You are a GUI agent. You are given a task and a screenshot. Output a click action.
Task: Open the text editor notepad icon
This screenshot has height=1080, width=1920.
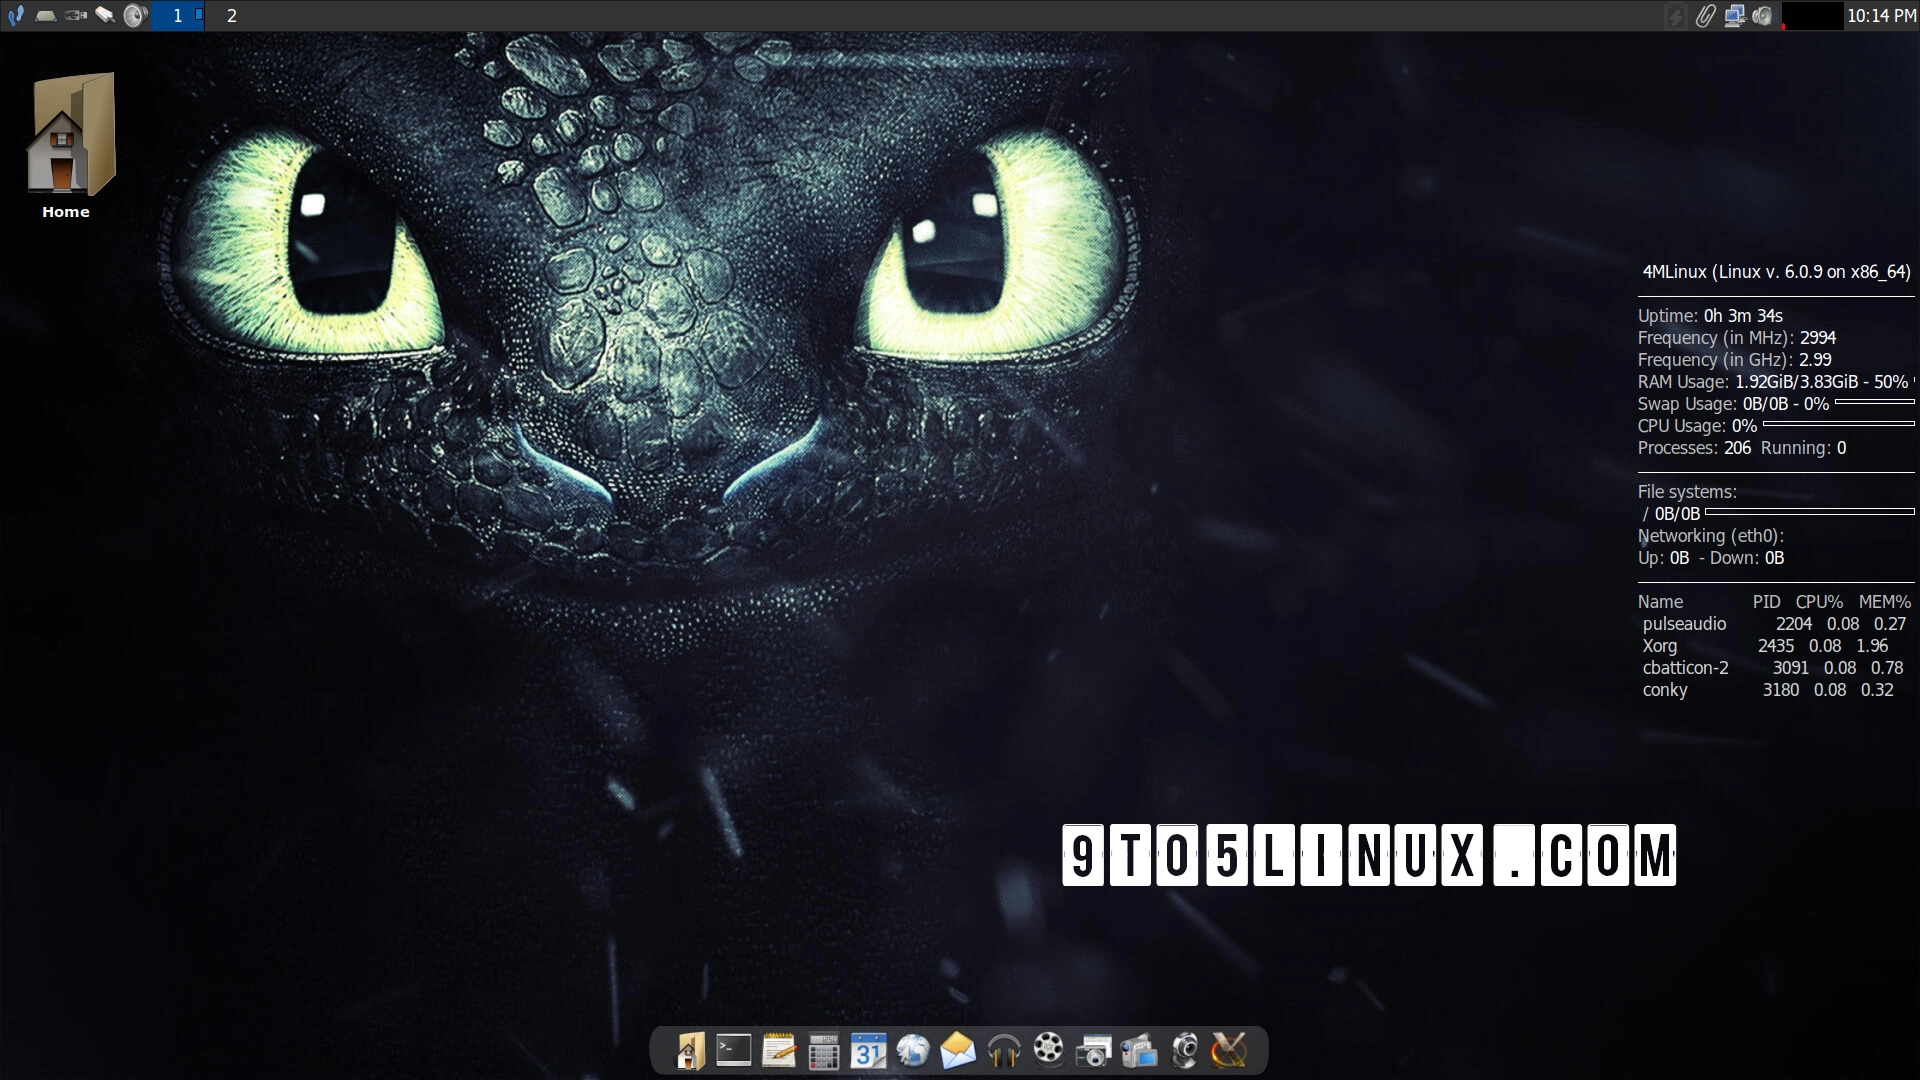[x=779, y=1051]
